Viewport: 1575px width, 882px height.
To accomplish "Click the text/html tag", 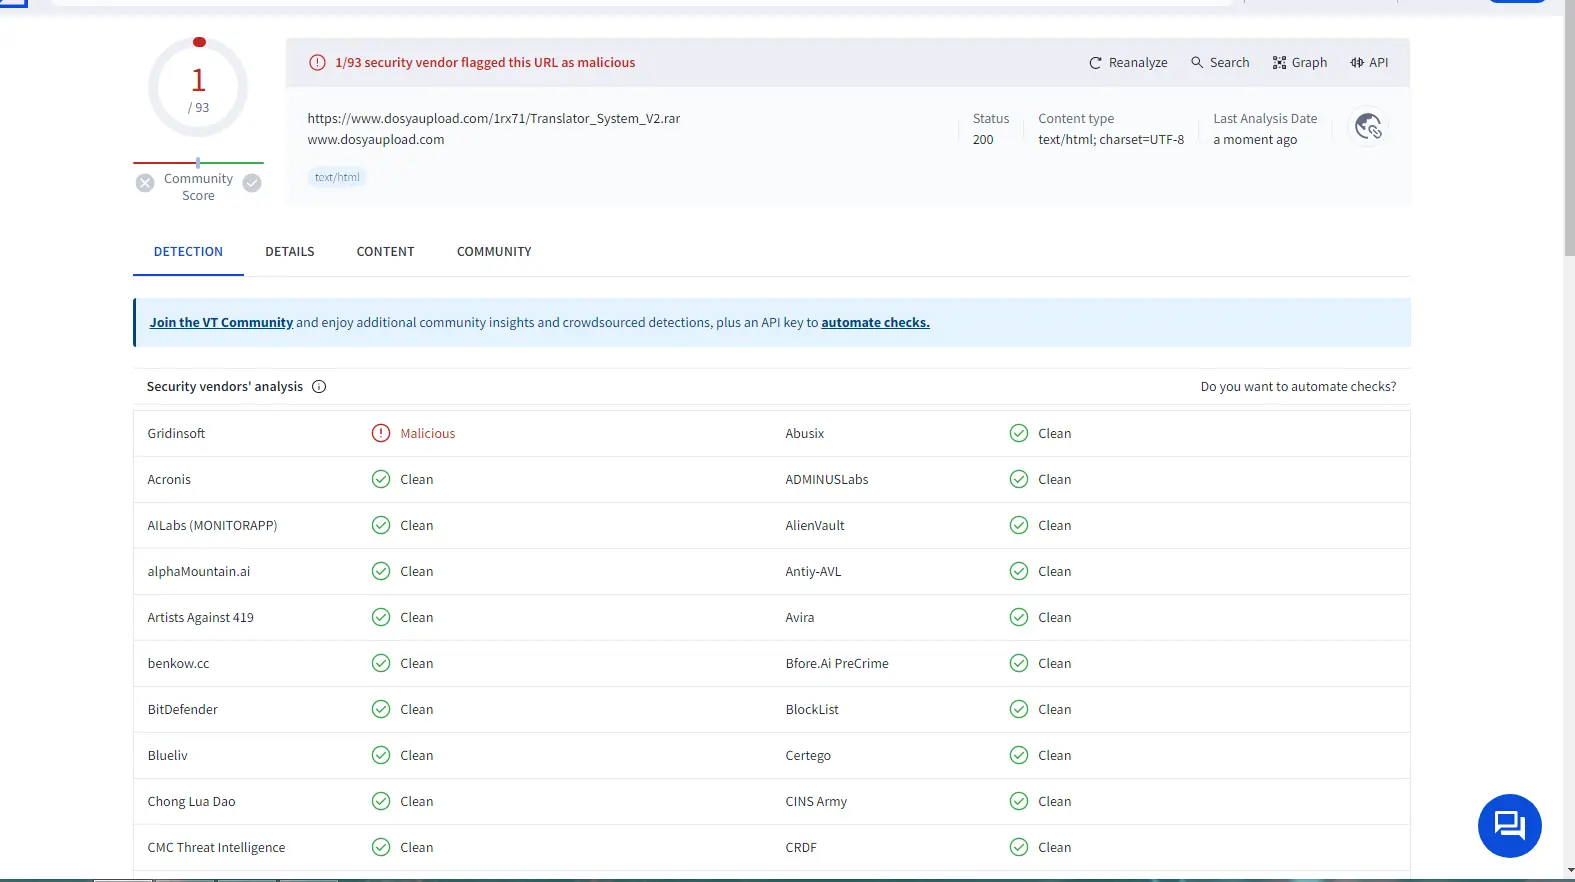I will pos(337,177).
